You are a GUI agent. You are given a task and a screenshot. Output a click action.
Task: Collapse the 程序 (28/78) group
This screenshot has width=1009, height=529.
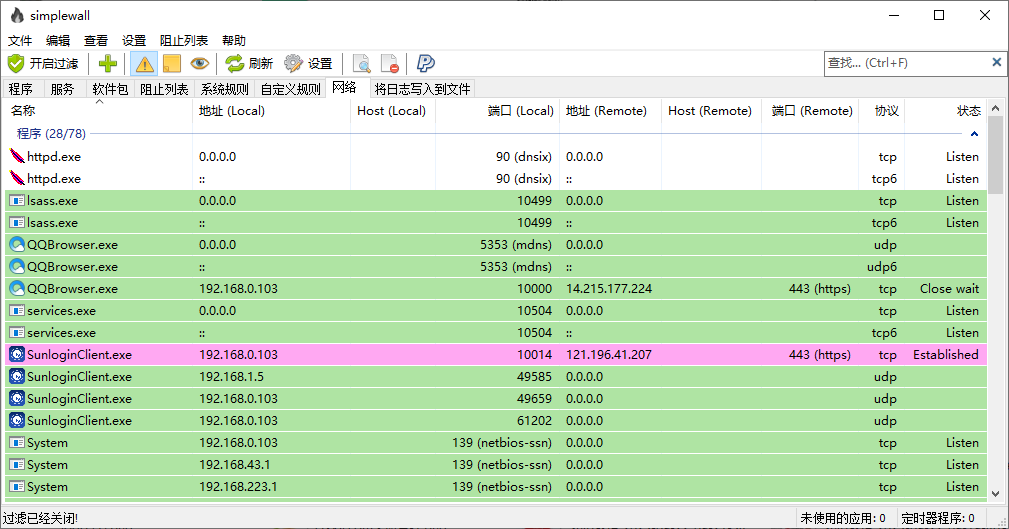pyautogui.click(x=974, y=133)
